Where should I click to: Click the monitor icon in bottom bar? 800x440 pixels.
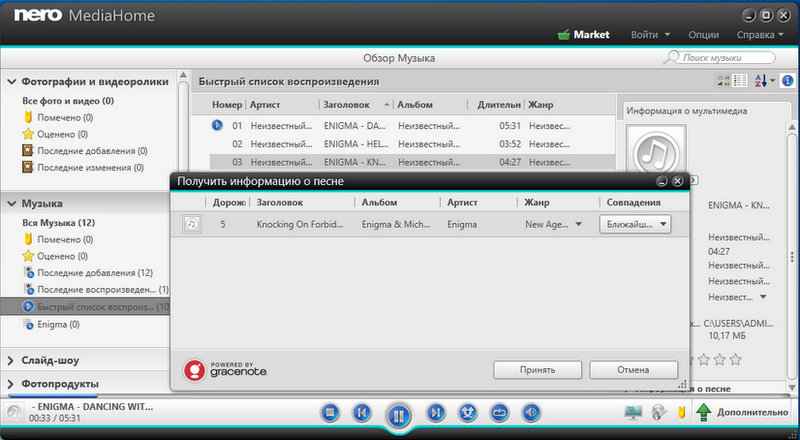(x=633, y=412)
